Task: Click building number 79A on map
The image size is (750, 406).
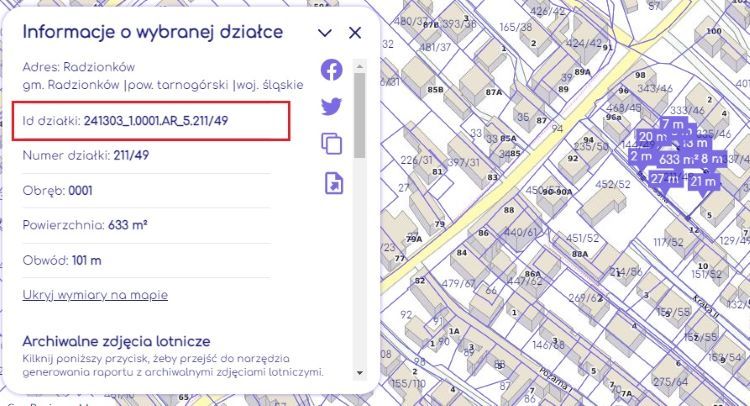Action: [414, 239]
